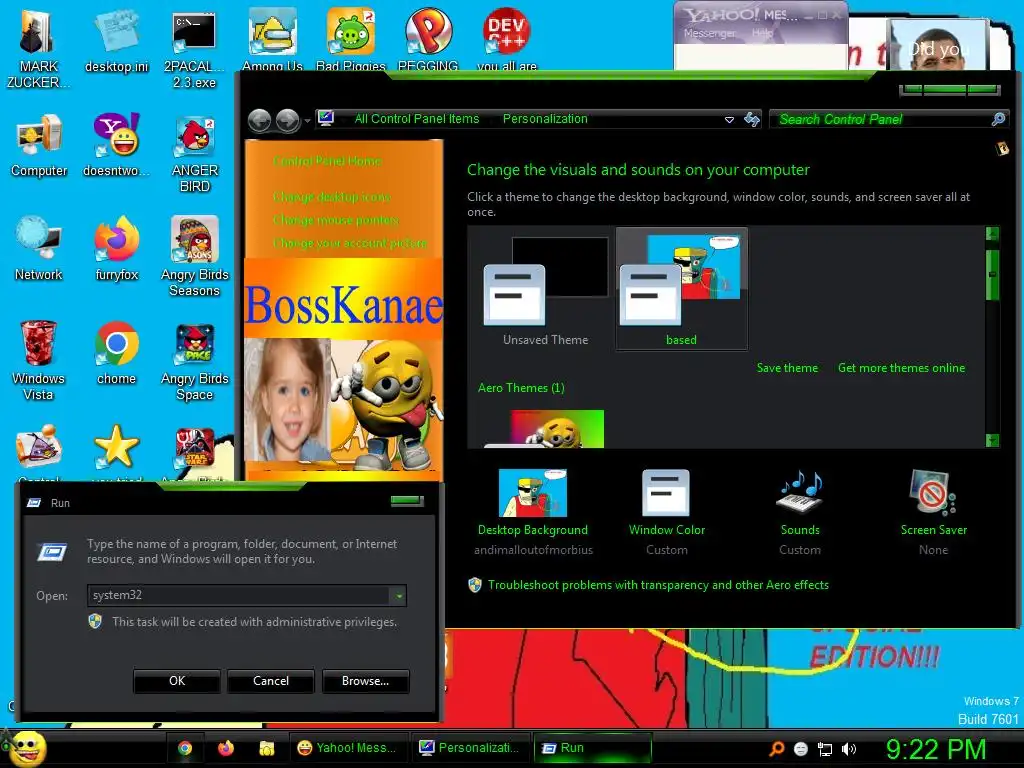This screenshot has height=768, width=1024.
Task: Switch to Run taskbar button
Action: [593, 748]
